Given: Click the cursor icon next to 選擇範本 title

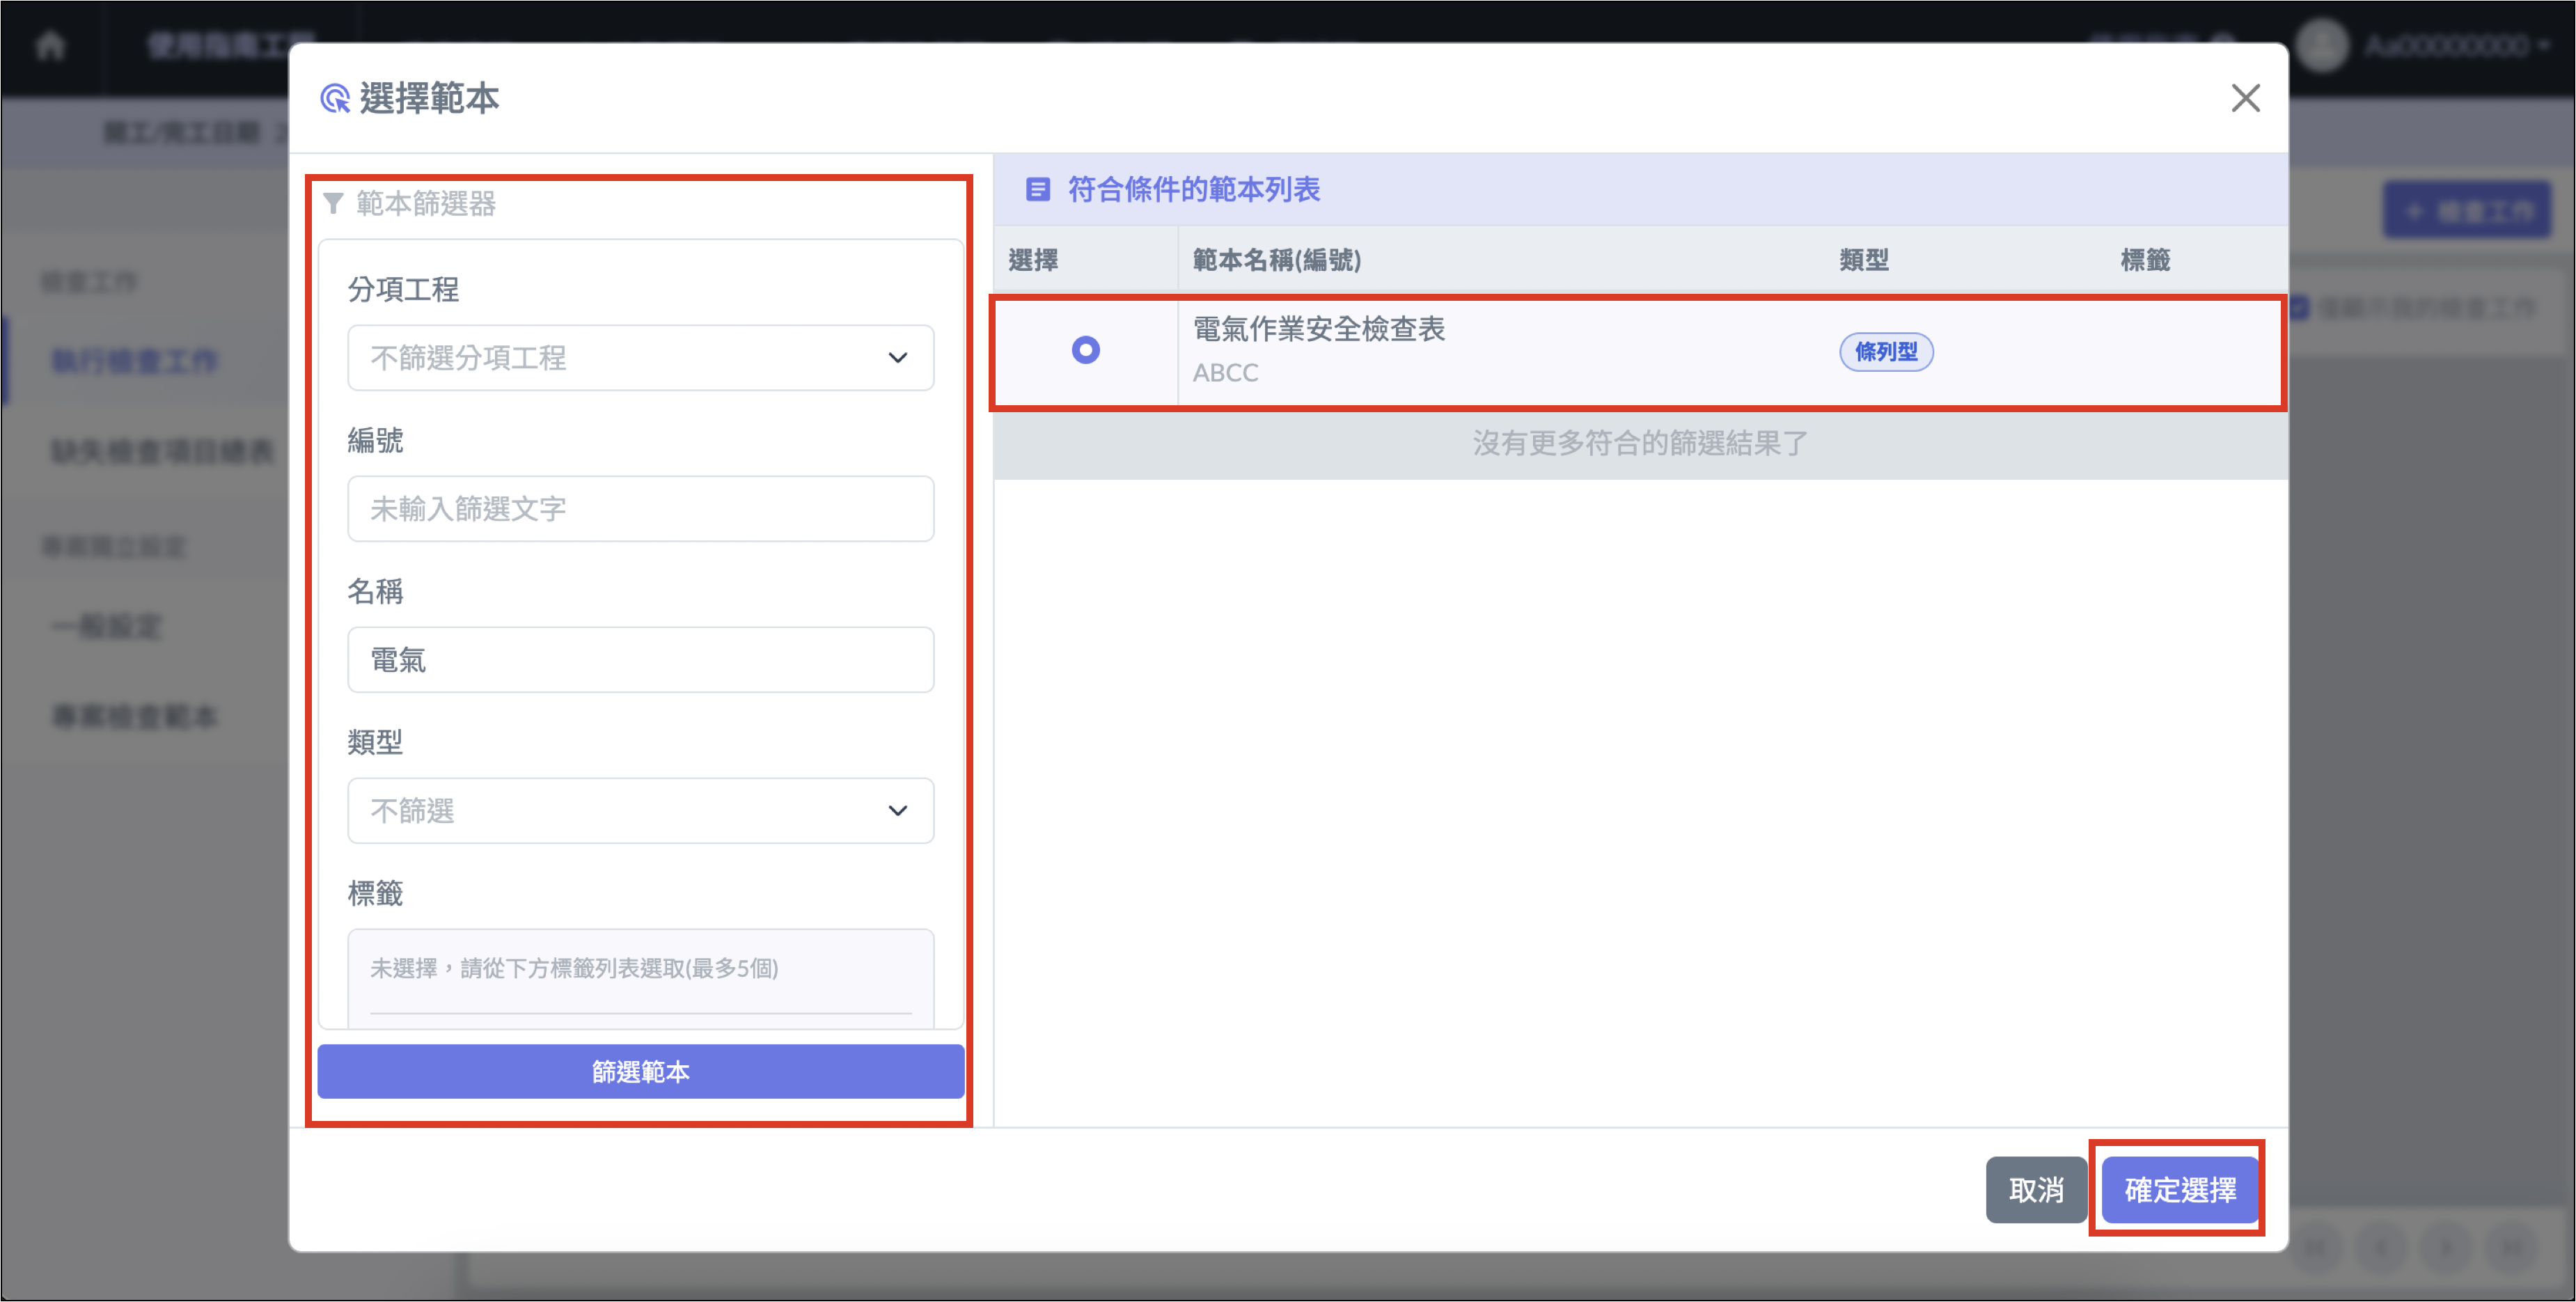Looking at the screenshot, I should point(335,99).
